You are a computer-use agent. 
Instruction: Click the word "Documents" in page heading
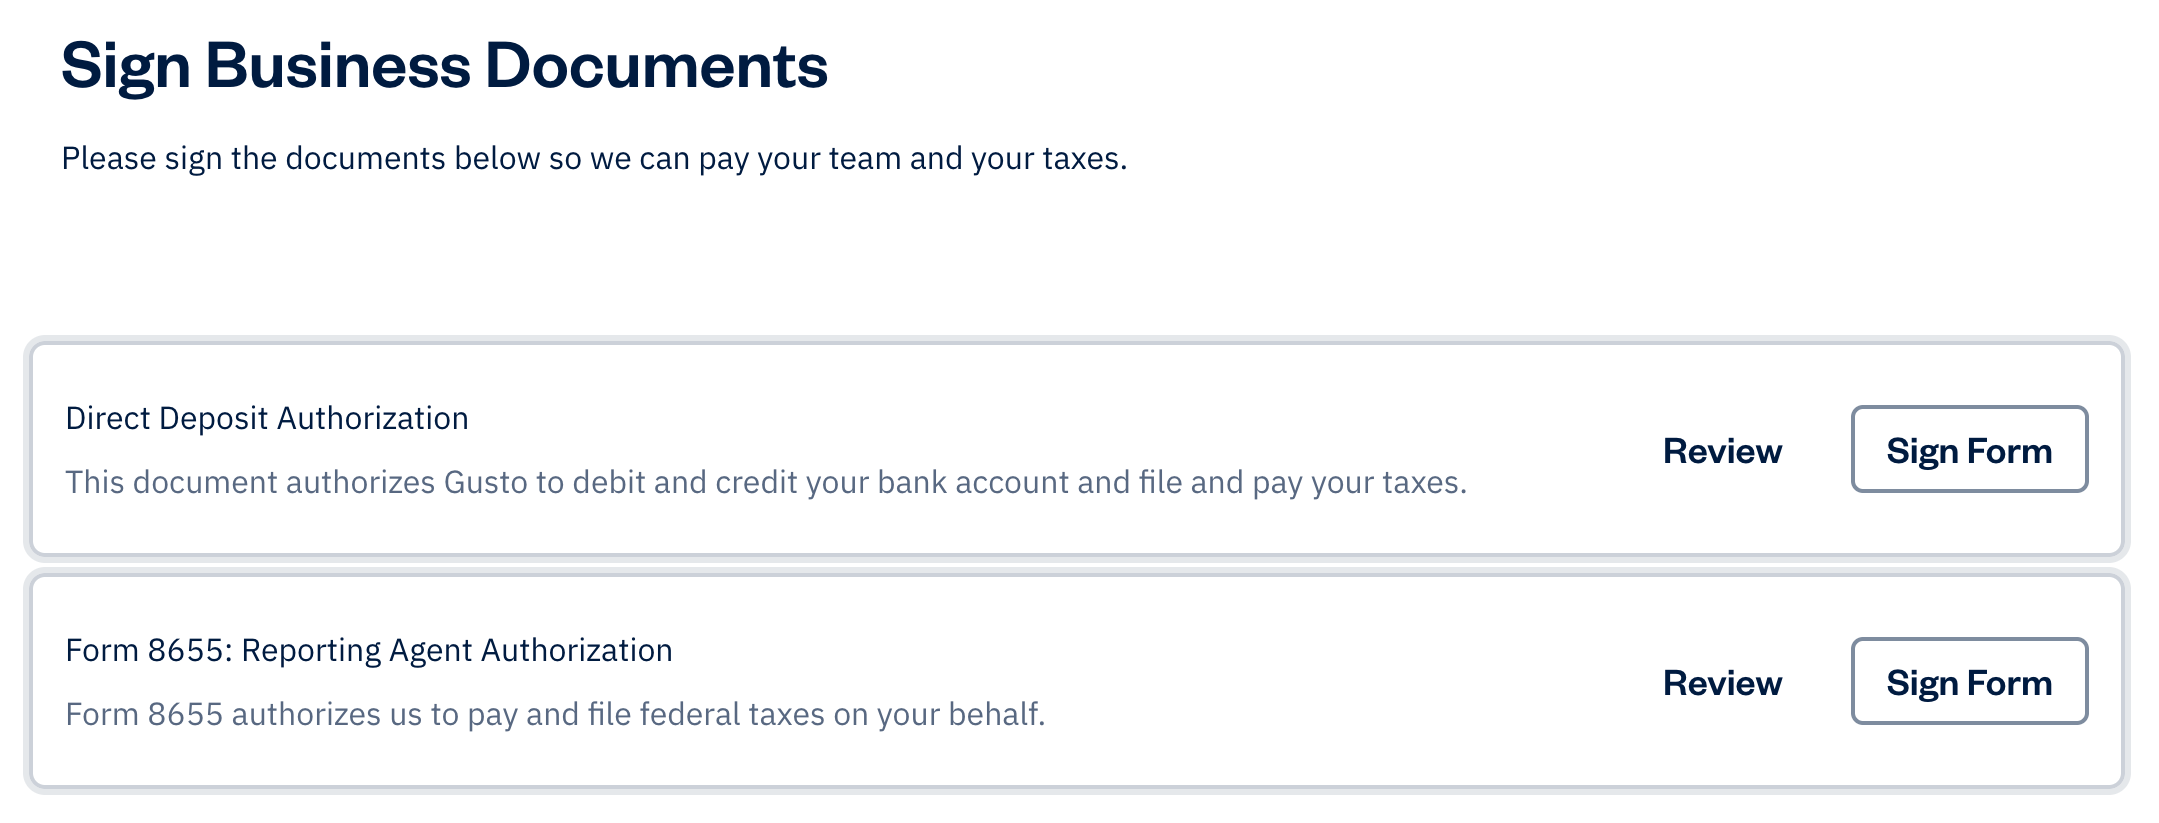coord(656,67)
